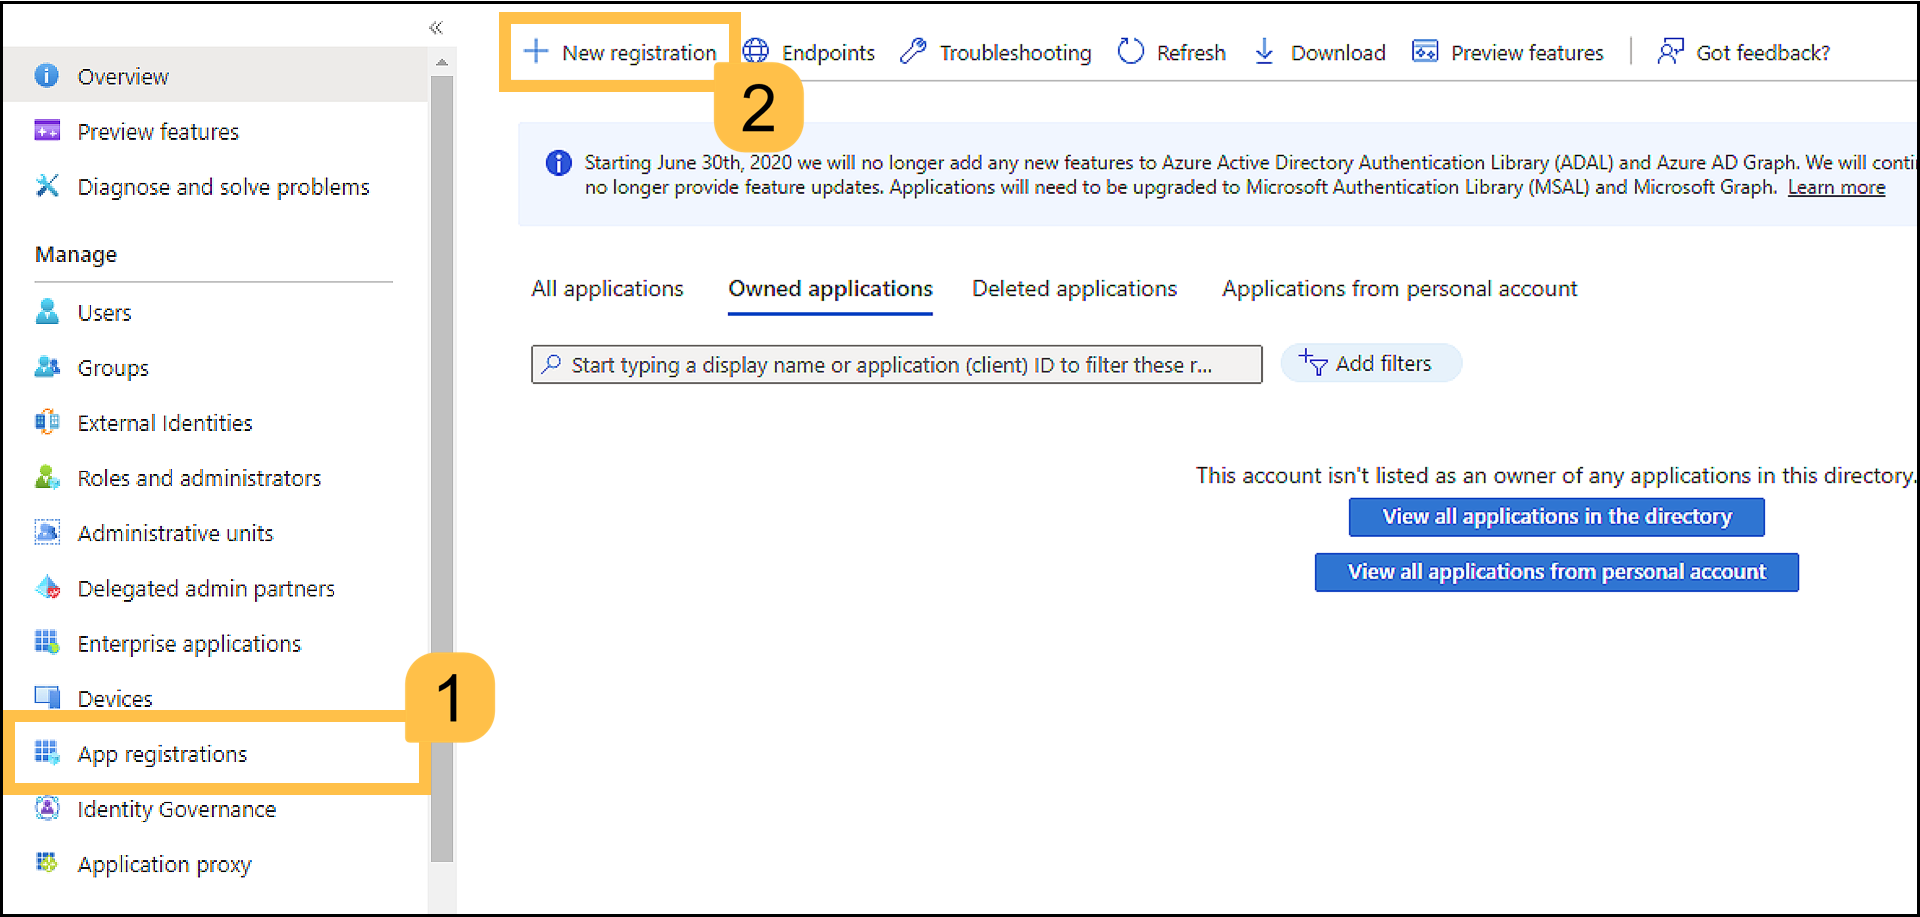Open App registrations in the sidebar

162,754
